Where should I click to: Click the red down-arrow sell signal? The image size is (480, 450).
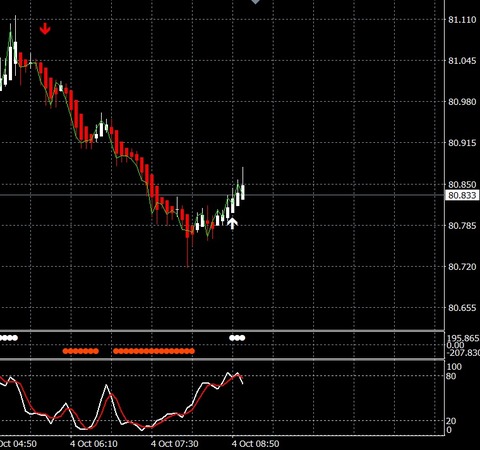45,29
